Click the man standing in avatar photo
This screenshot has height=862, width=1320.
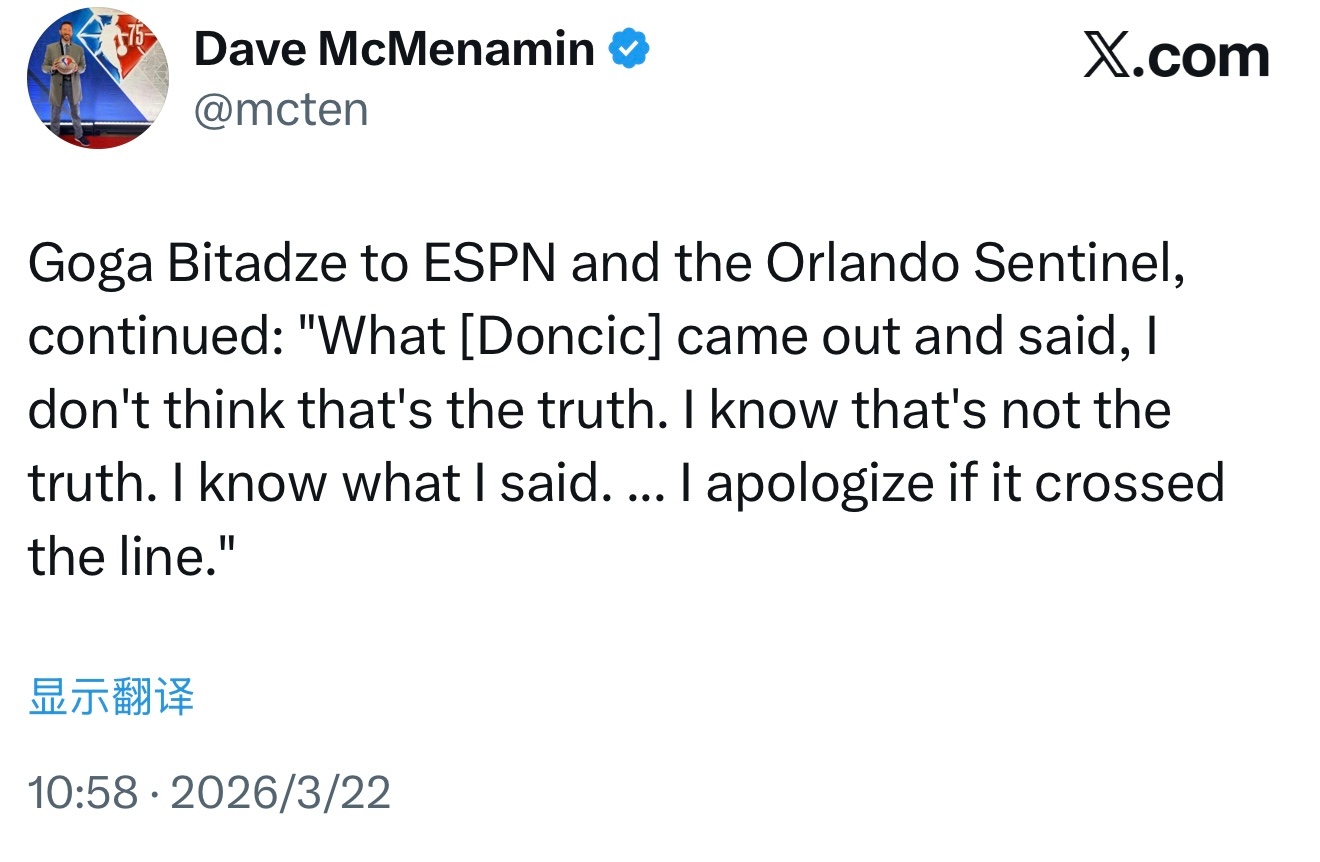[x=66, y=83]
